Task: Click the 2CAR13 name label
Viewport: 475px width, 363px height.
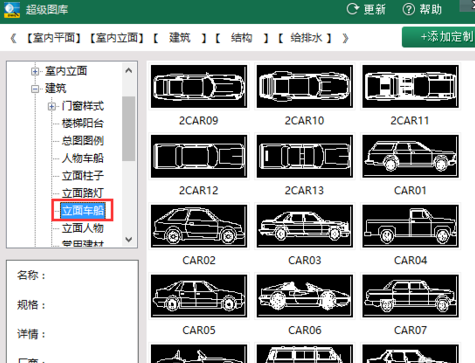Action: pyautogui.click(x=304, y=190)
